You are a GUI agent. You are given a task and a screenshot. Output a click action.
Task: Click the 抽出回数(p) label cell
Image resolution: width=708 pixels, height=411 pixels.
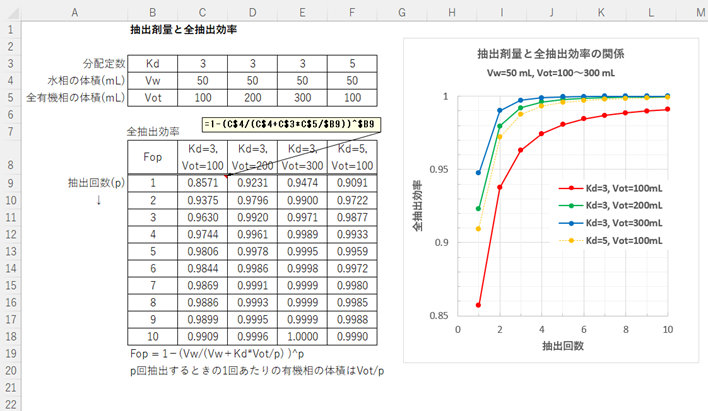coord(96,183)
